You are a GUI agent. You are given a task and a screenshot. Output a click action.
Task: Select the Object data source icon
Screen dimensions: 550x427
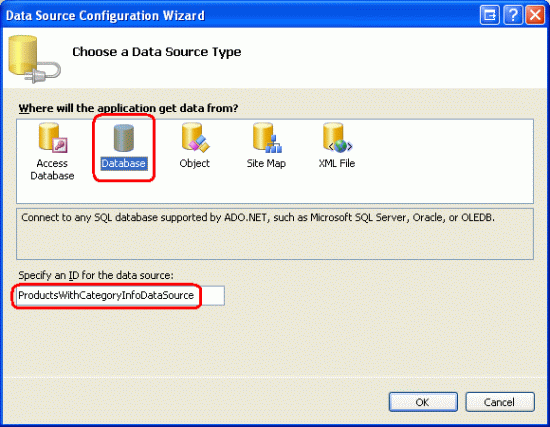coord(195,138)
